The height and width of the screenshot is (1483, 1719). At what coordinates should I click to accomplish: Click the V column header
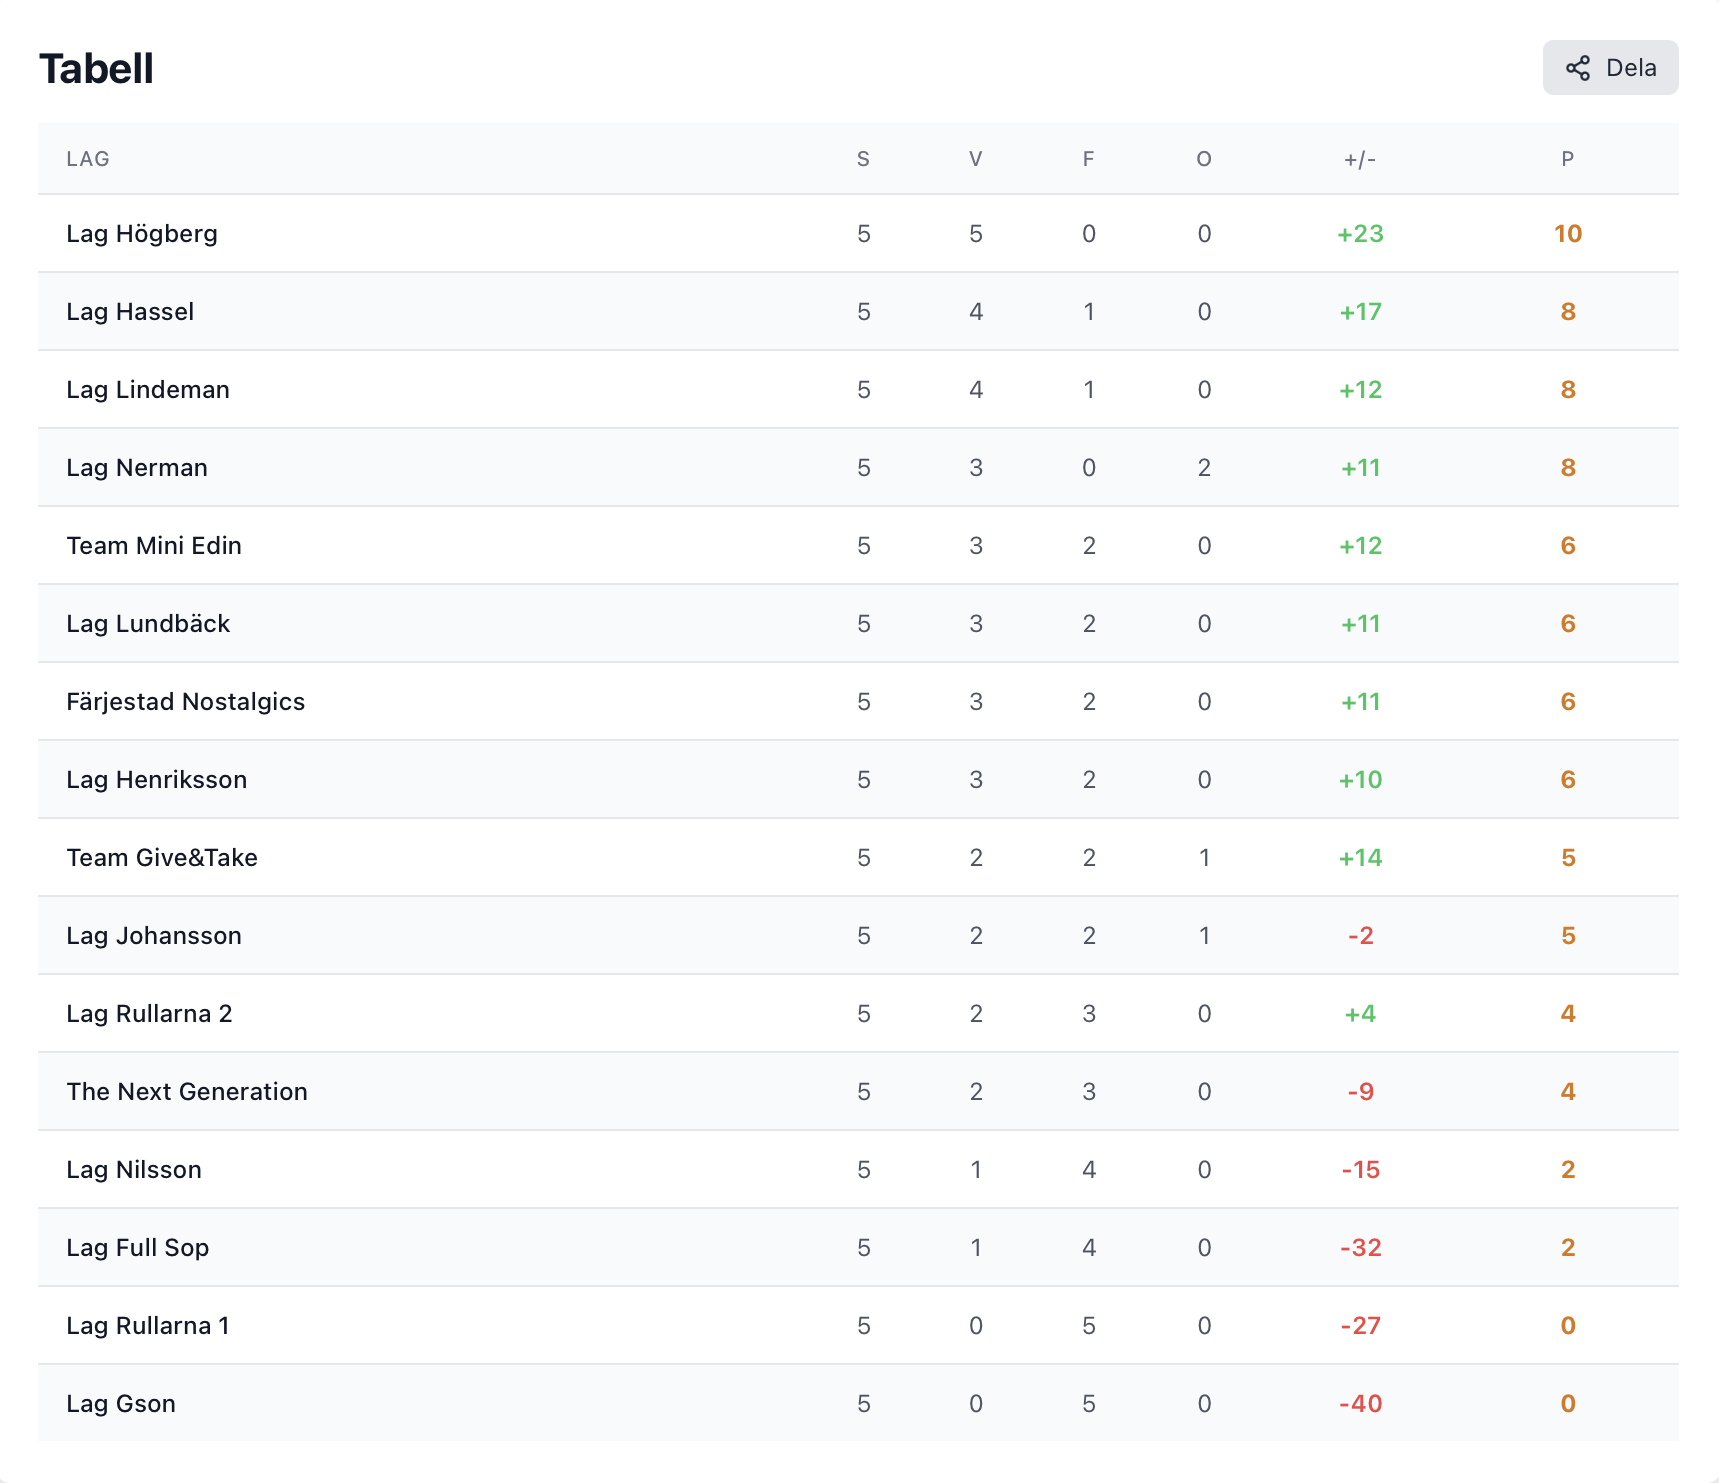(x=976, y=159)
